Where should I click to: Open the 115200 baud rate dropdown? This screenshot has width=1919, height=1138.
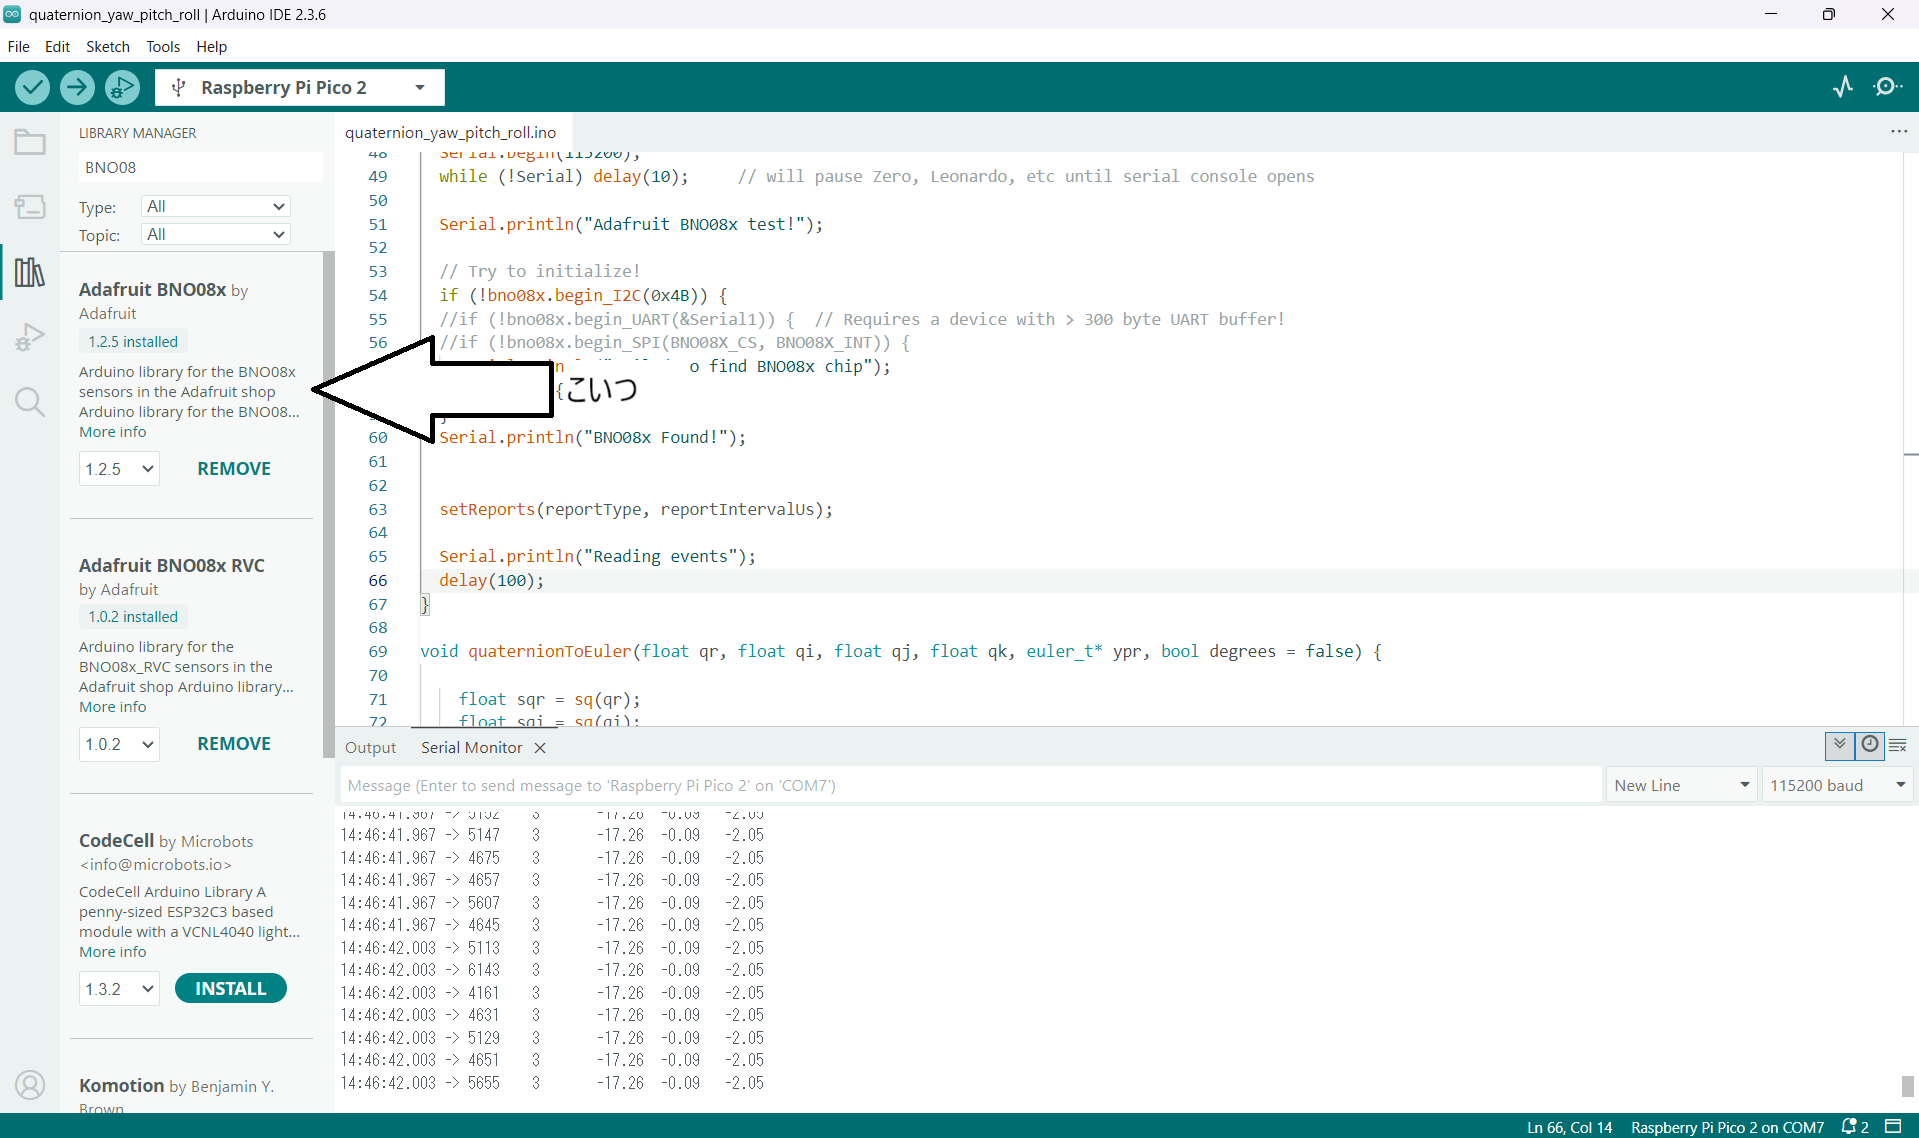tap(1837, 785)
